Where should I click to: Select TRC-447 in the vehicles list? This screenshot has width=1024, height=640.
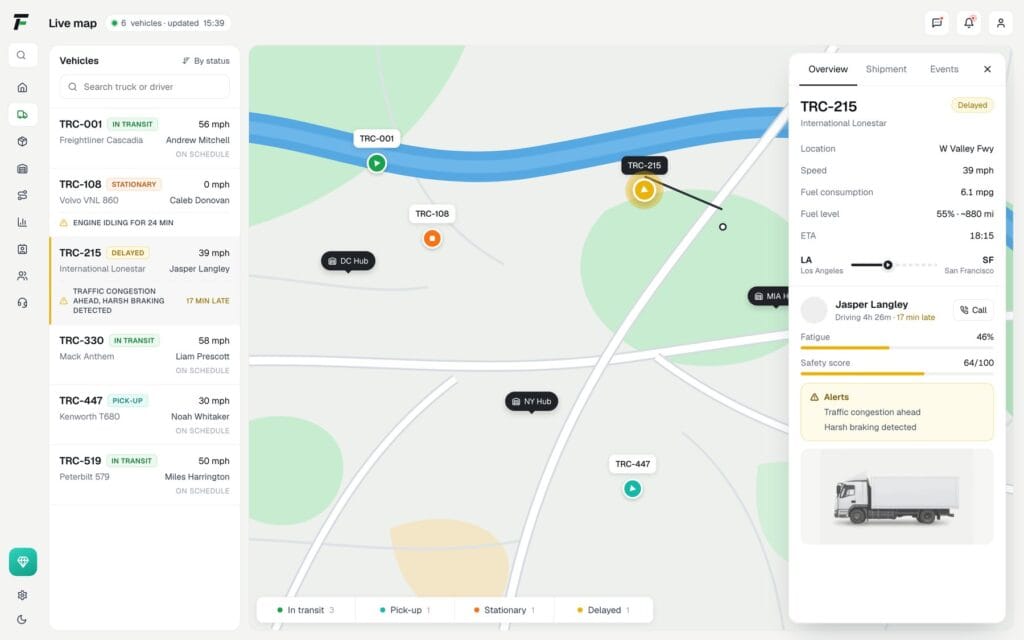click(x=144, y=415)
